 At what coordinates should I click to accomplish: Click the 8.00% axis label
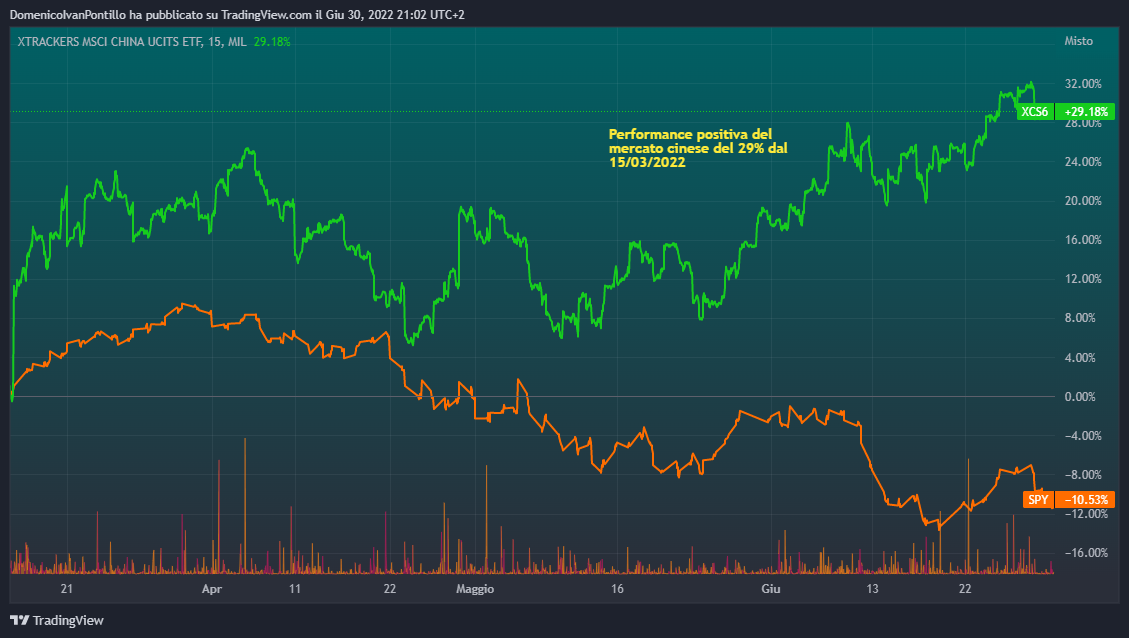coord(1080,318)
